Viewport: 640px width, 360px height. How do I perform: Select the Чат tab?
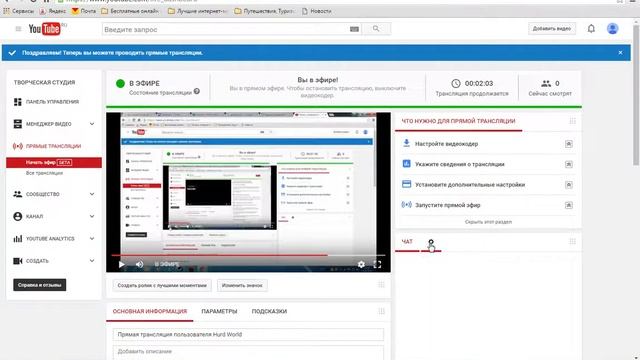(x=407, y=242)
